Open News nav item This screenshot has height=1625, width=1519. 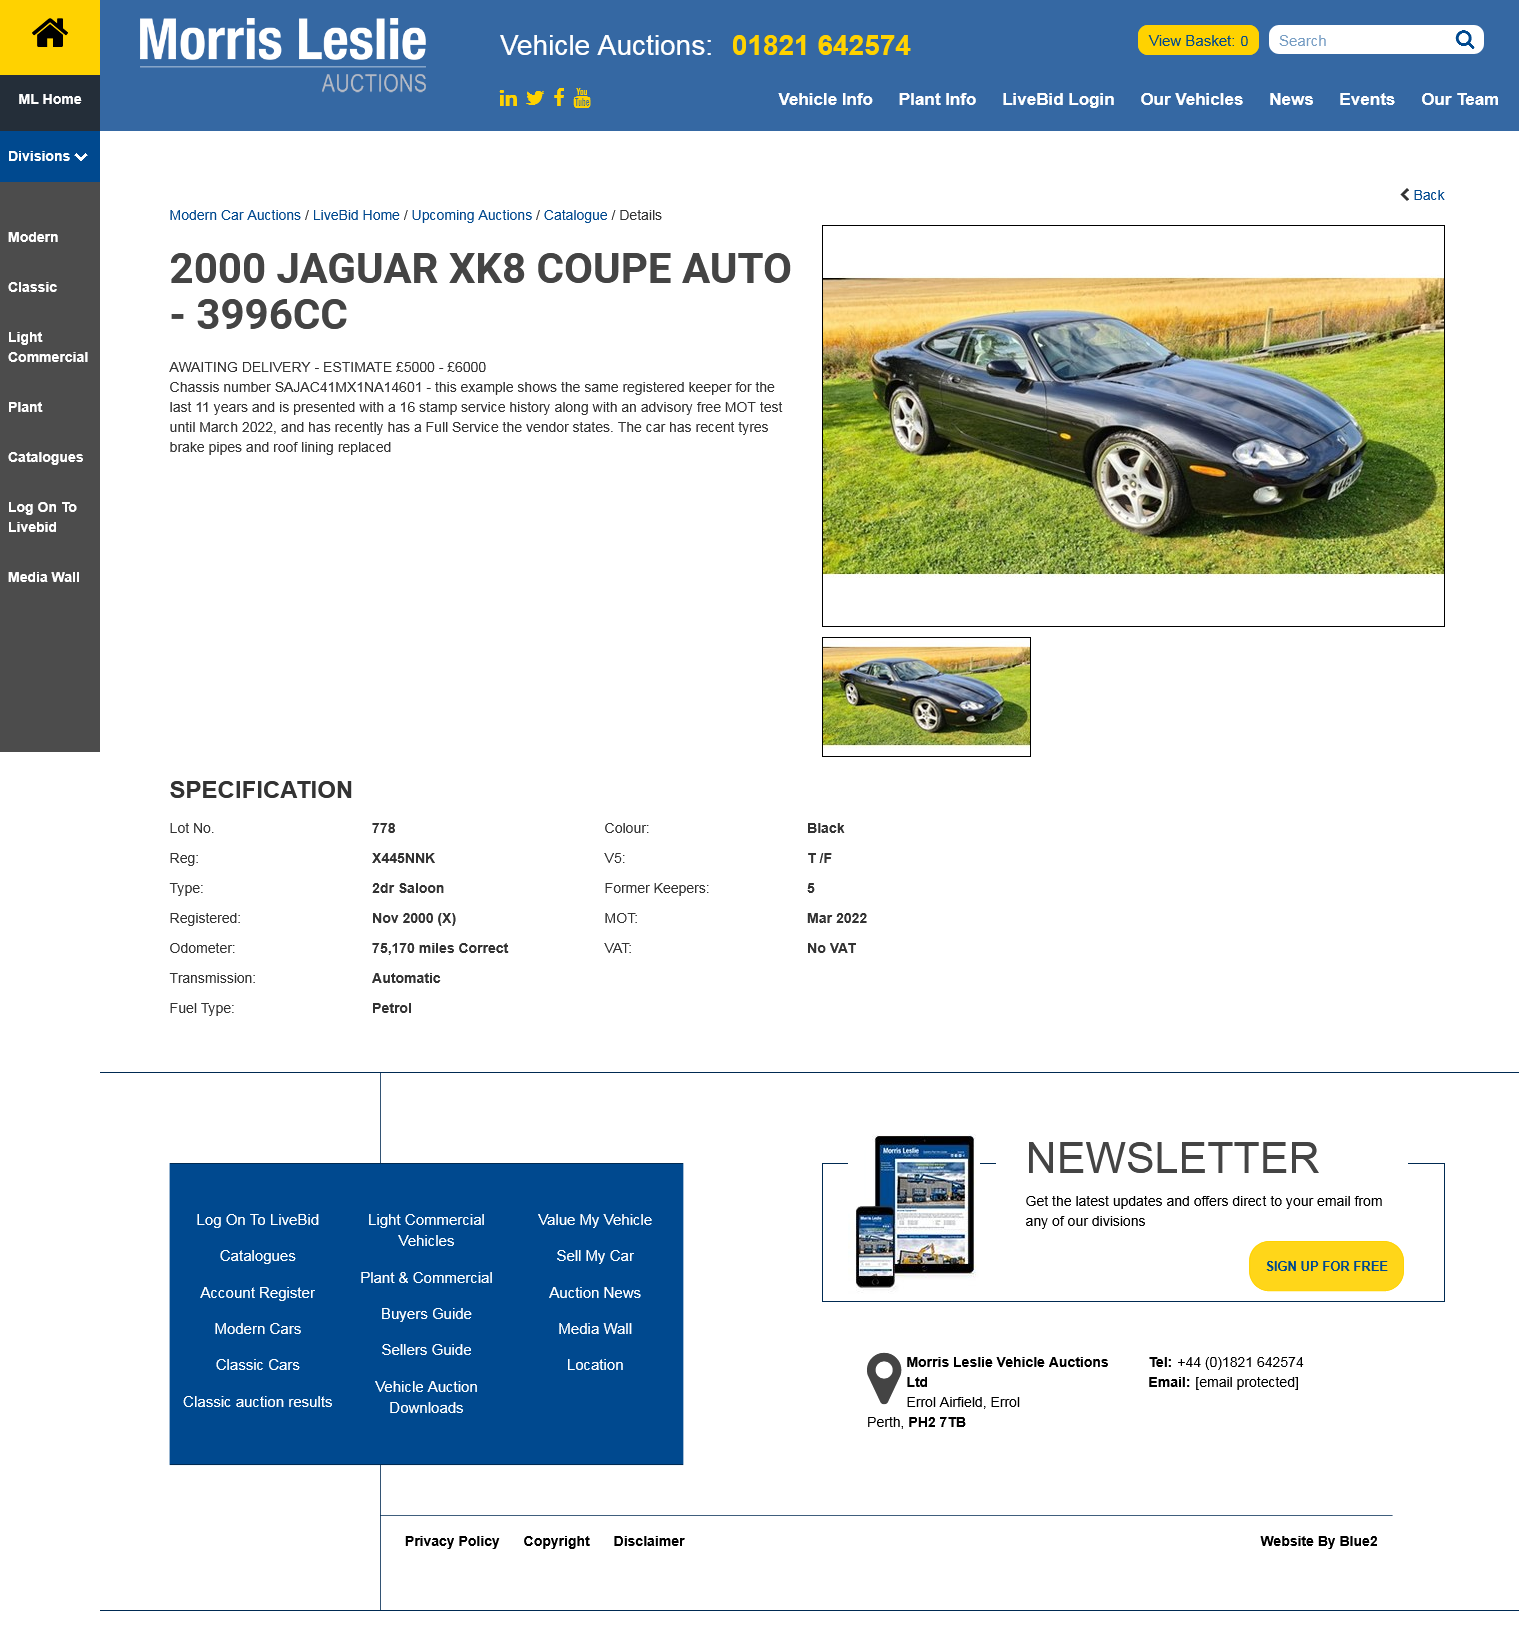pyautogui.click(x=1291, y=99)
